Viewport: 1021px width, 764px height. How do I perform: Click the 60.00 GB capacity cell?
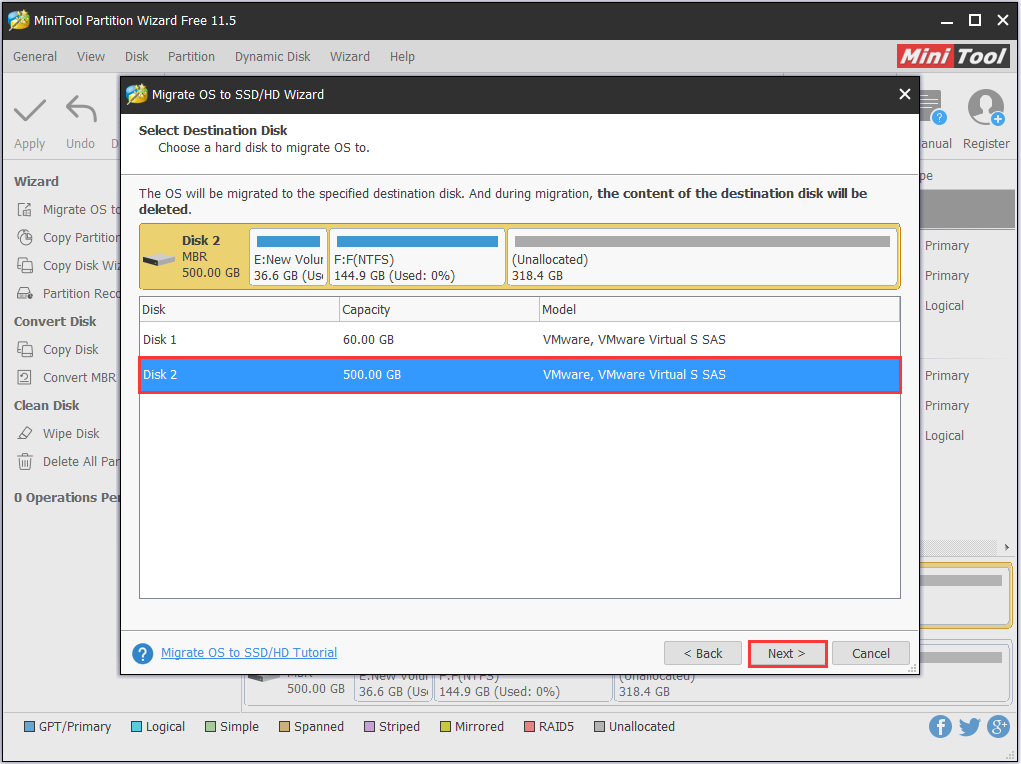click(369, 339)
